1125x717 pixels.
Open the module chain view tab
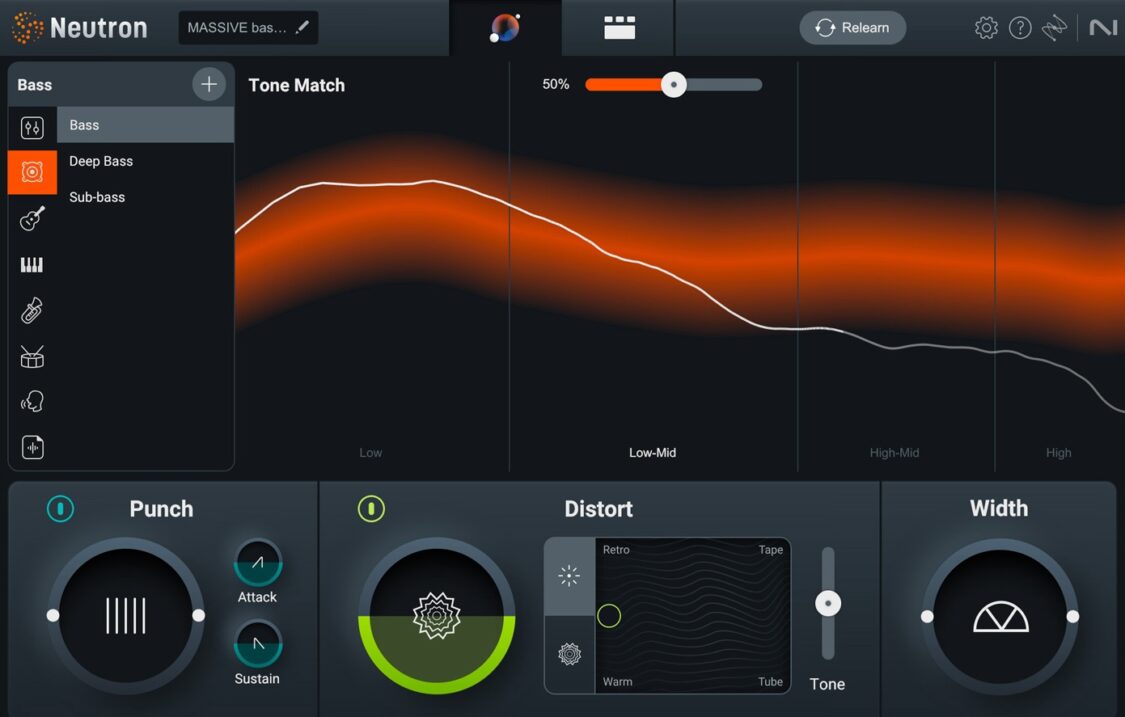[x=619, y=28]
